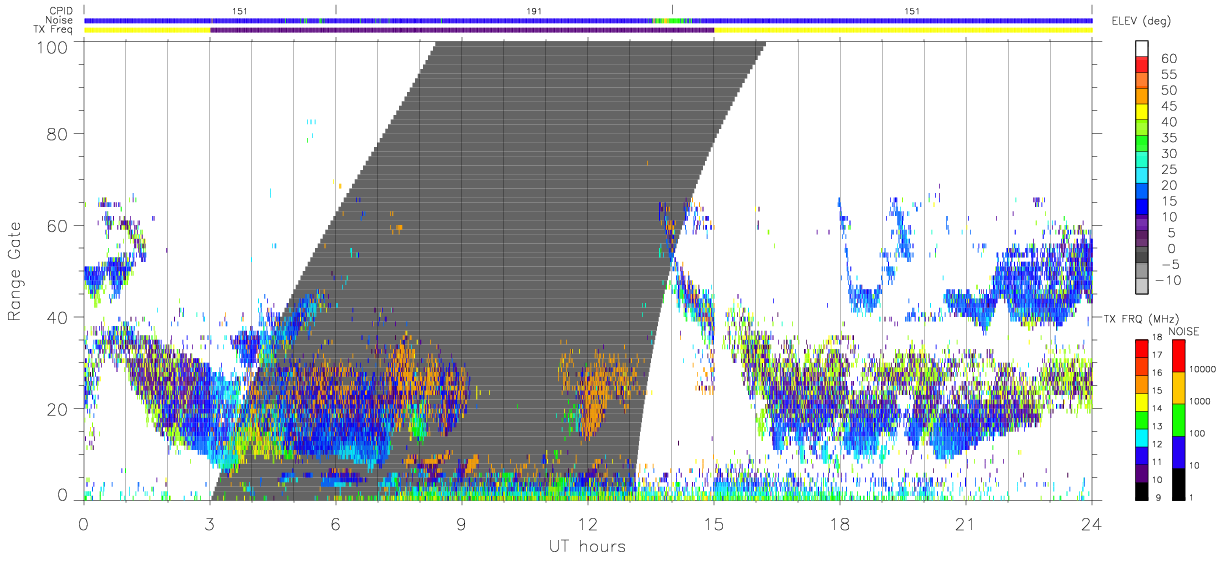Click the 11 label on TX FRQ legend
This screenshot has height=567, width=1228.
tap(1157, 462)
